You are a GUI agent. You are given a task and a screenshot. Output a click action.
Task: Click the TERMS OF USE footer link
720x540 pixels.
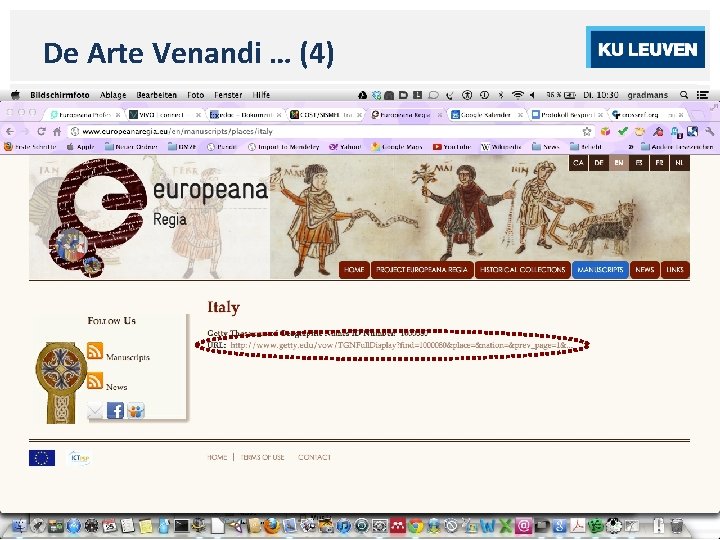262,457
